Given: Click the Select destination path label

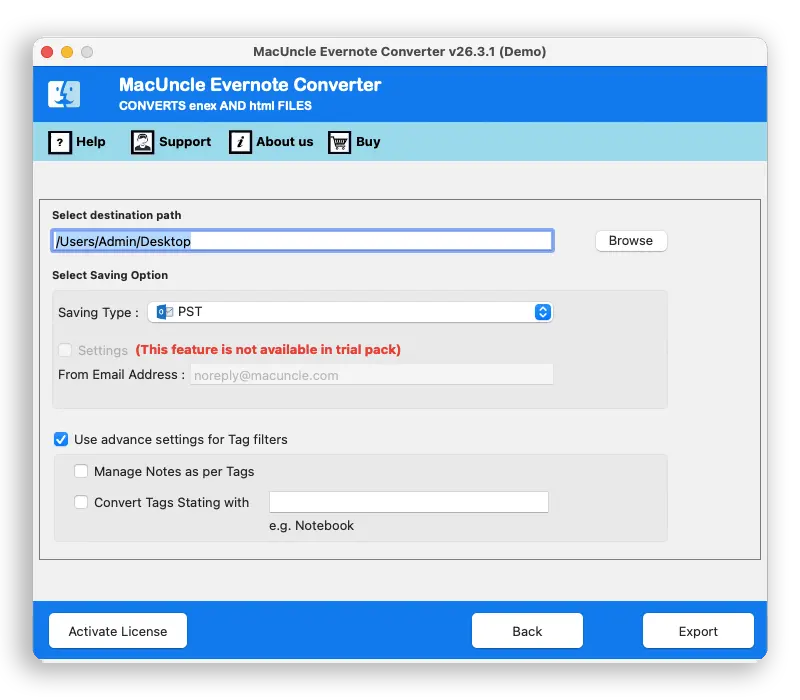Looking at the screenshot, I should (116, 215).
